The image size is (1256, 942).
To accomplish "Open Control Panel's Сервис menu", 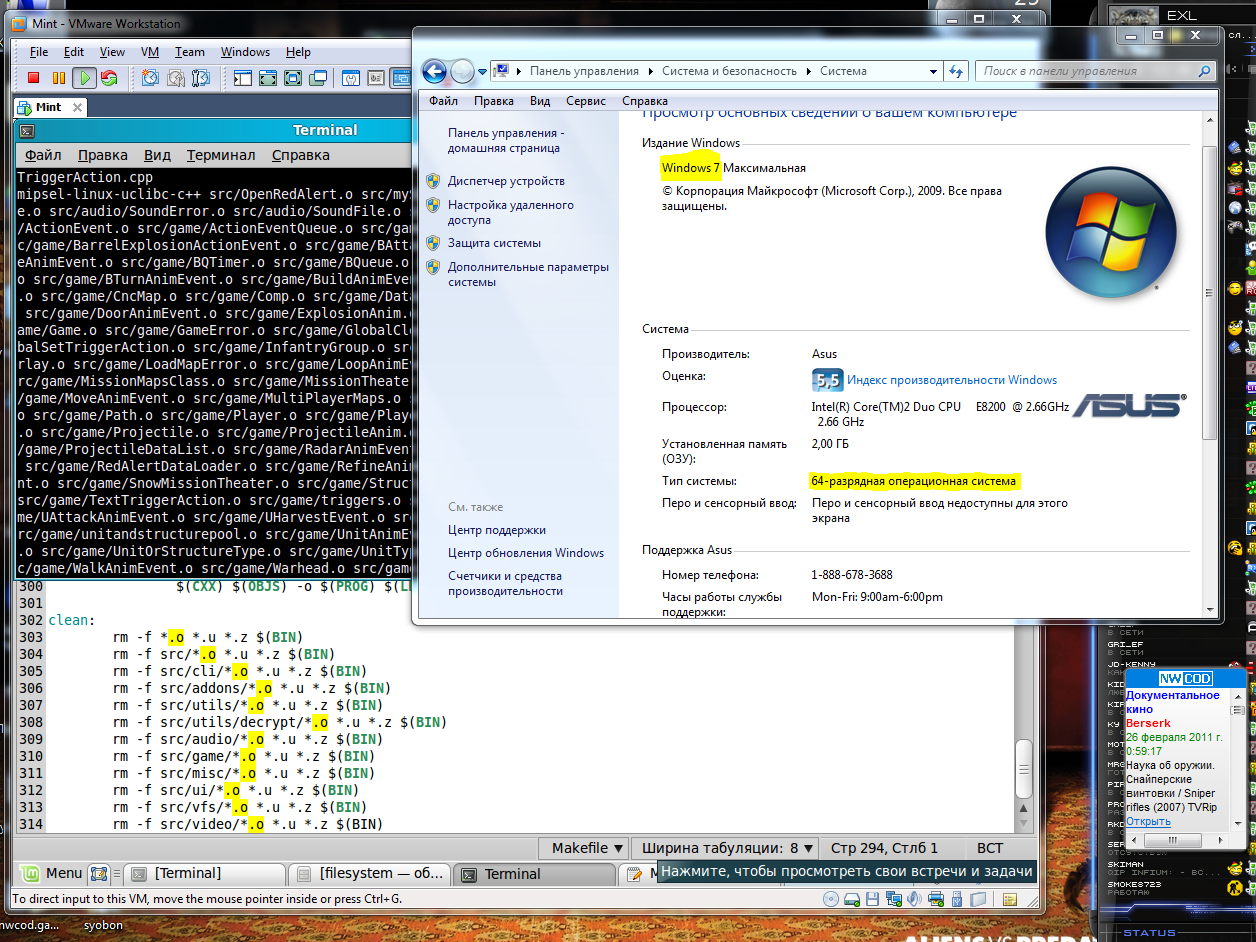I will (586, 101).
